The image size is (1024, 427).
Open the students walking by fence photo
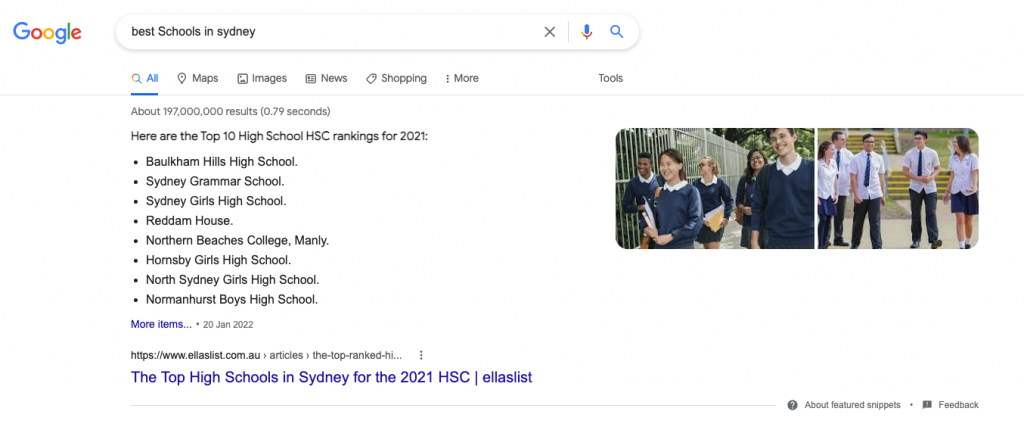click(x=714, y=188)
